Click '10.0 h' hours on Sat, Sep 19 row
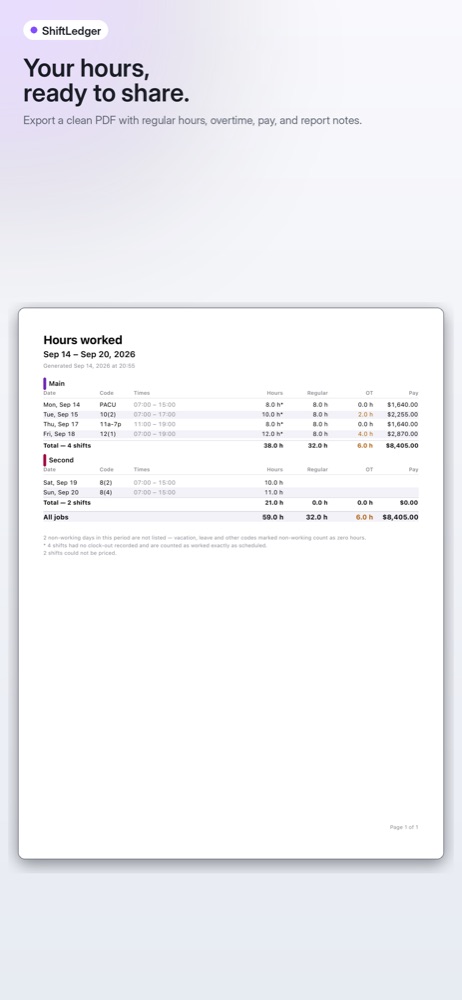Screen dimensions: 462x1000 (x=274, y=483)
